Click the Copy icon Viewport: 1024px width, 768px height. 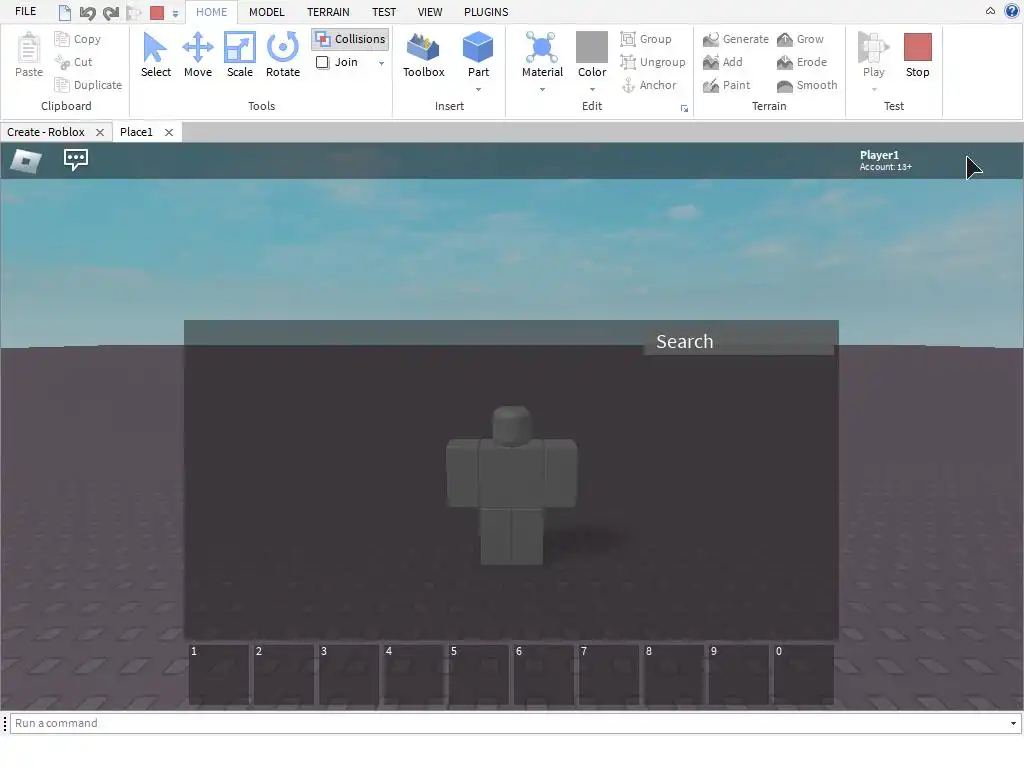62,39
